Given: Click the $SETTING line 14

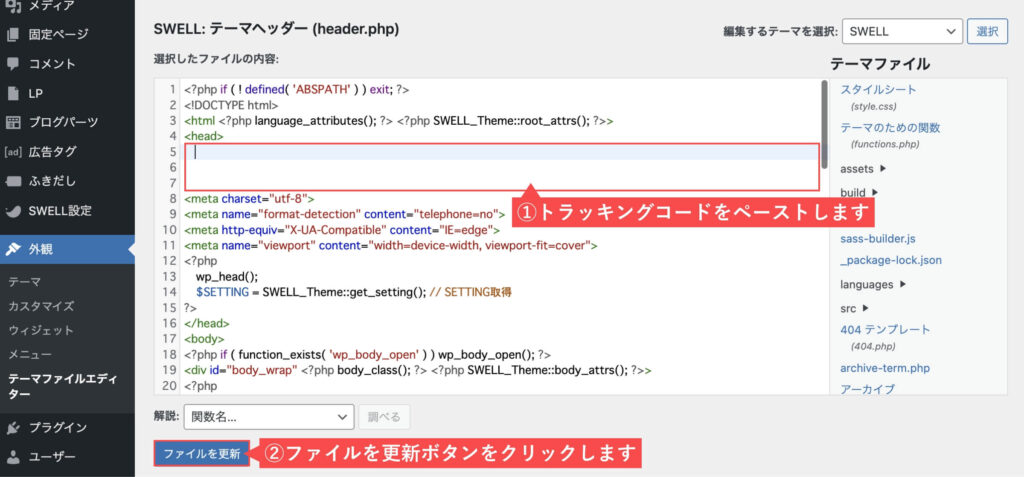Looking at the screenshot, I should [x=353, y=292].
